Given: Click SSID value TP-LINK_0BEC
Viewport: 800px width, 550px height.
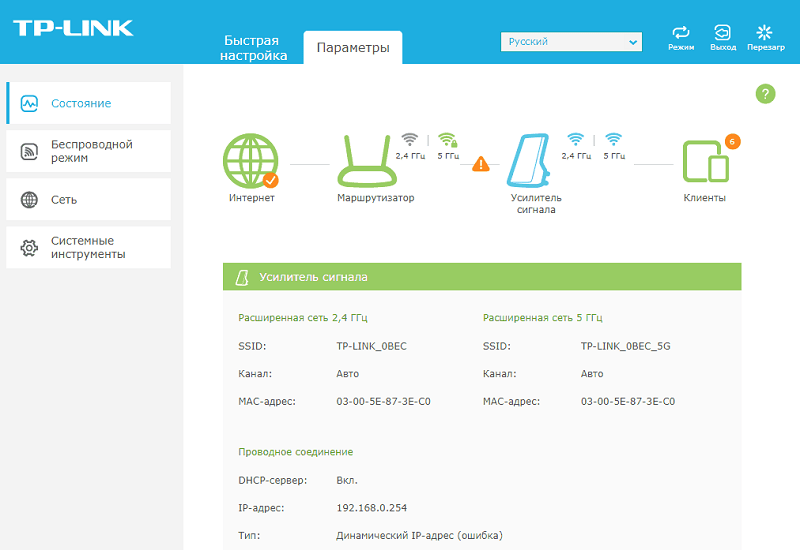Looking at the screenshot, I should point(371,346).
